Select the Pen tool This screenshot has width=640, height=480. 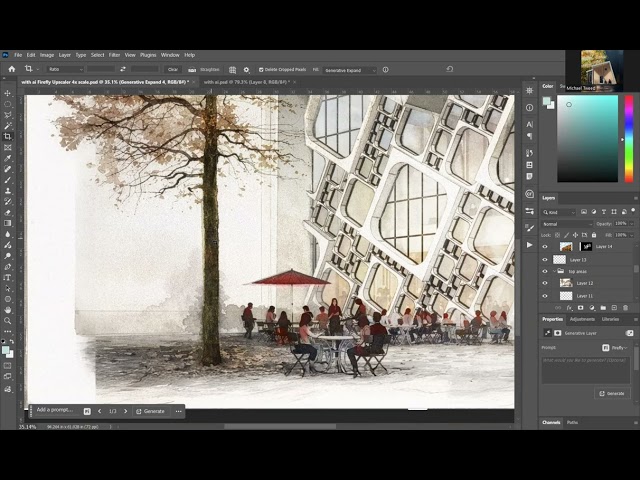[7, 267]
